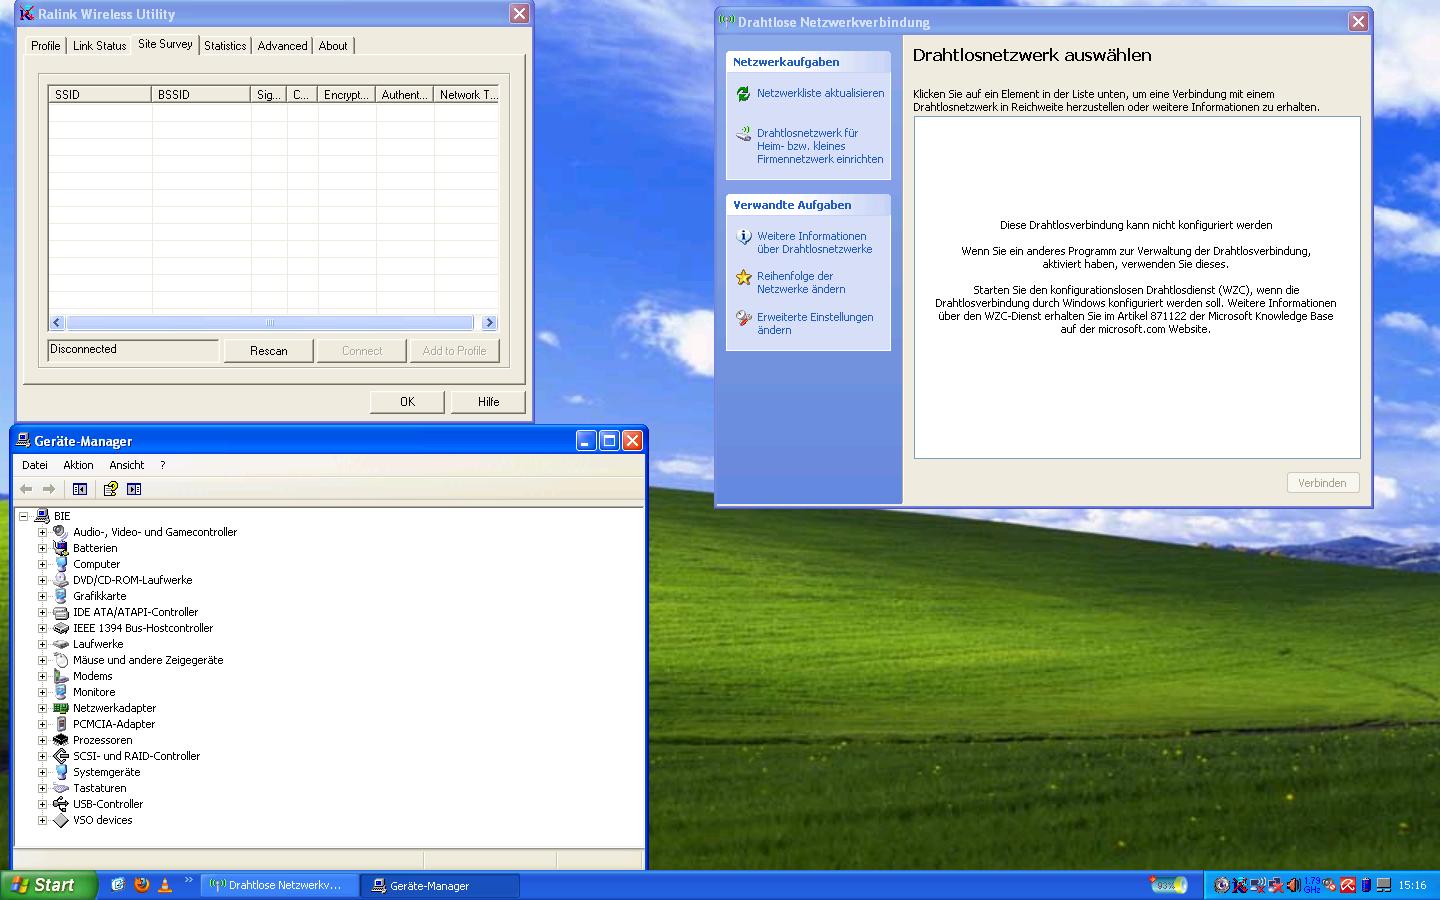Image resolution: width=1440 pixels, height=900 pixels.
Task: Click the Netzwerkadapter device icon
Action: pos(61,708)
